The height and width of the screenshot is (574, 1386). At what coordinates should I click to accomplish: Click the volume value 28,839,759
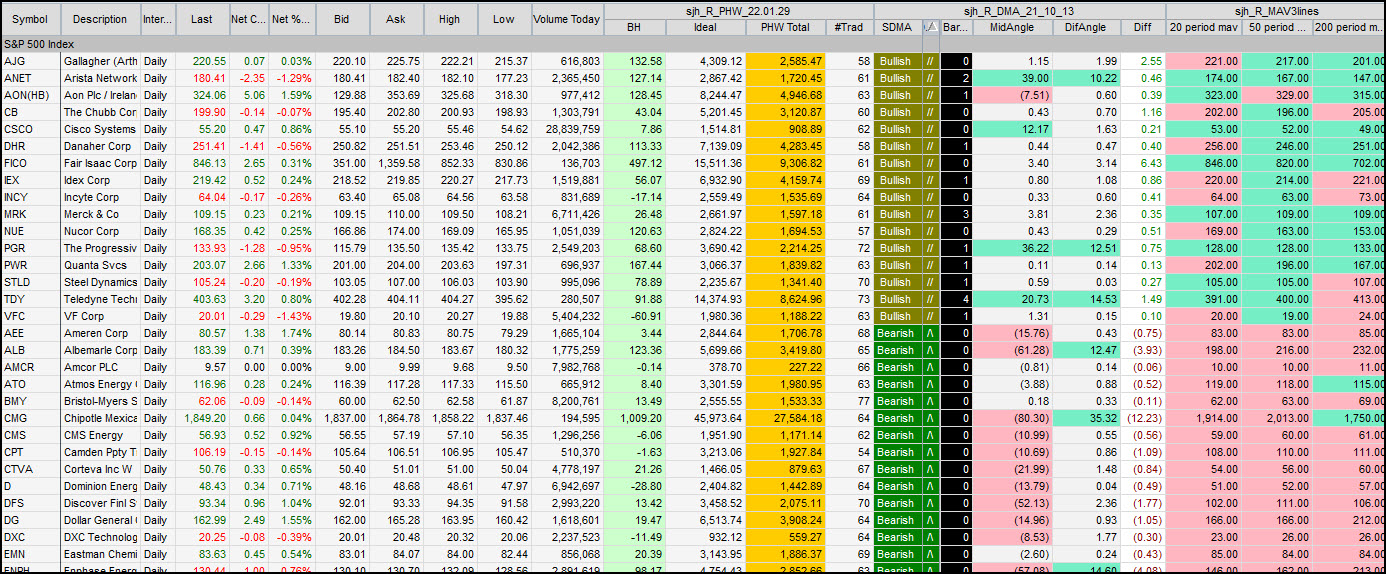567,129
